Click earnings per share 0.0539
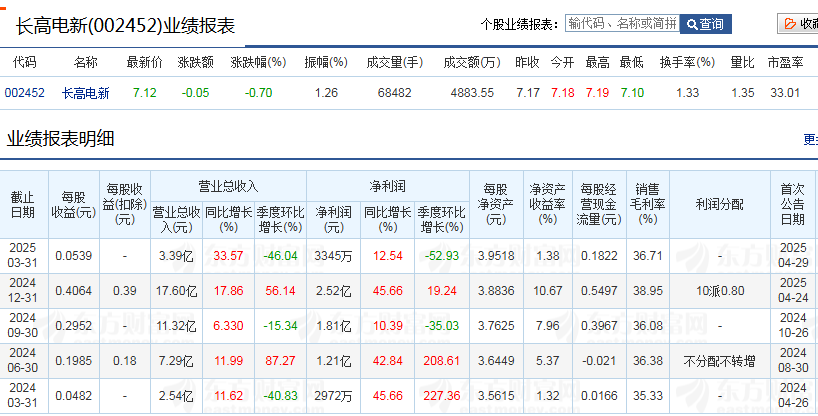The width and height of the screenshot is (818, 416). tap(74, 256)
